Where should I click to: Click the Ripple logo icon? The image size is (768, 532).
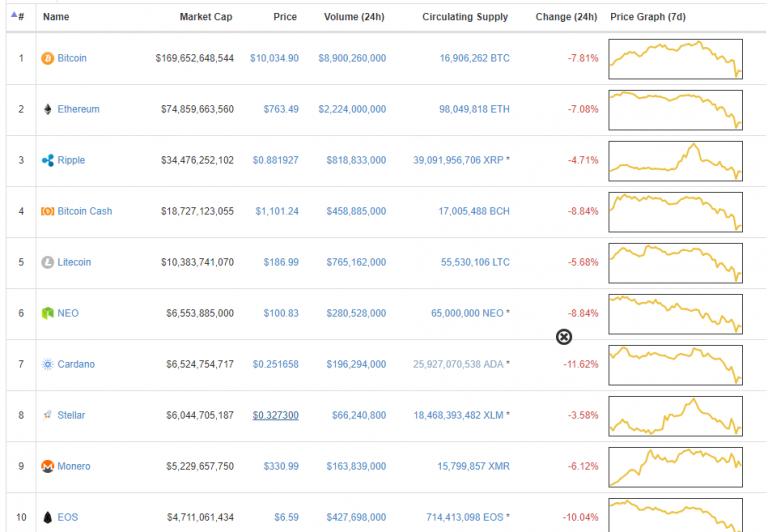pyautogui.click(x=47, y=160)
